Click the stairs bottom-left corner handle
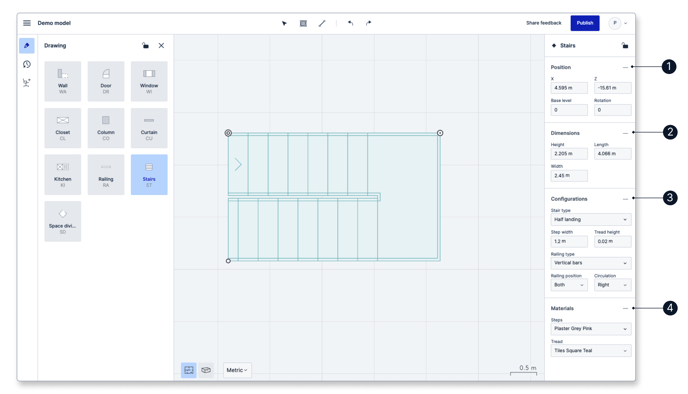 pyautogui.click(x=228, y=261)
